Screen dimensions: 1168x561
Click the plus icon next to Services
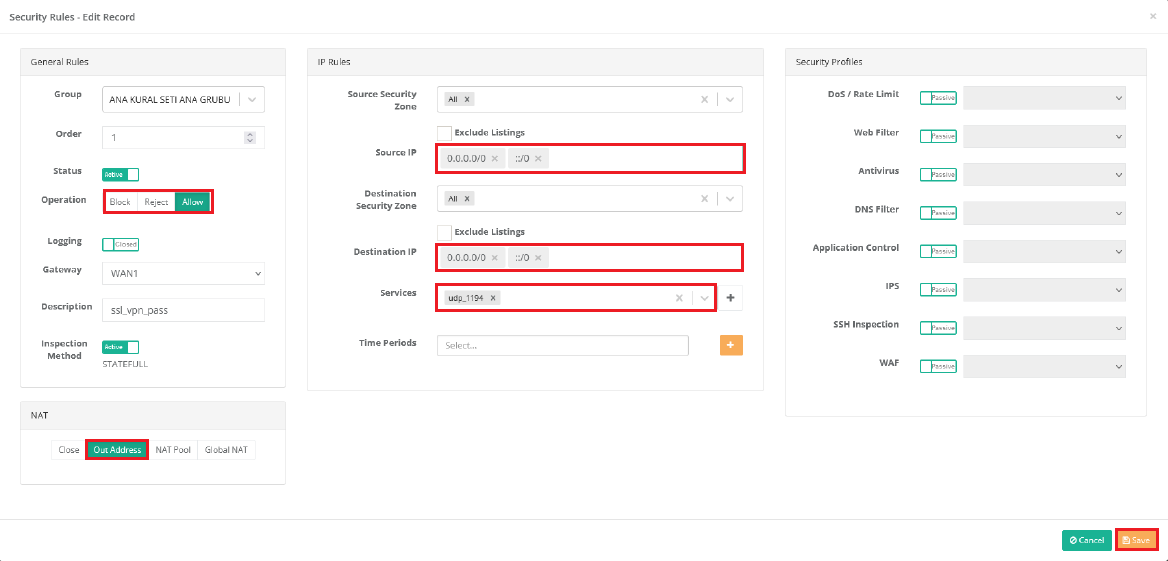730,298
